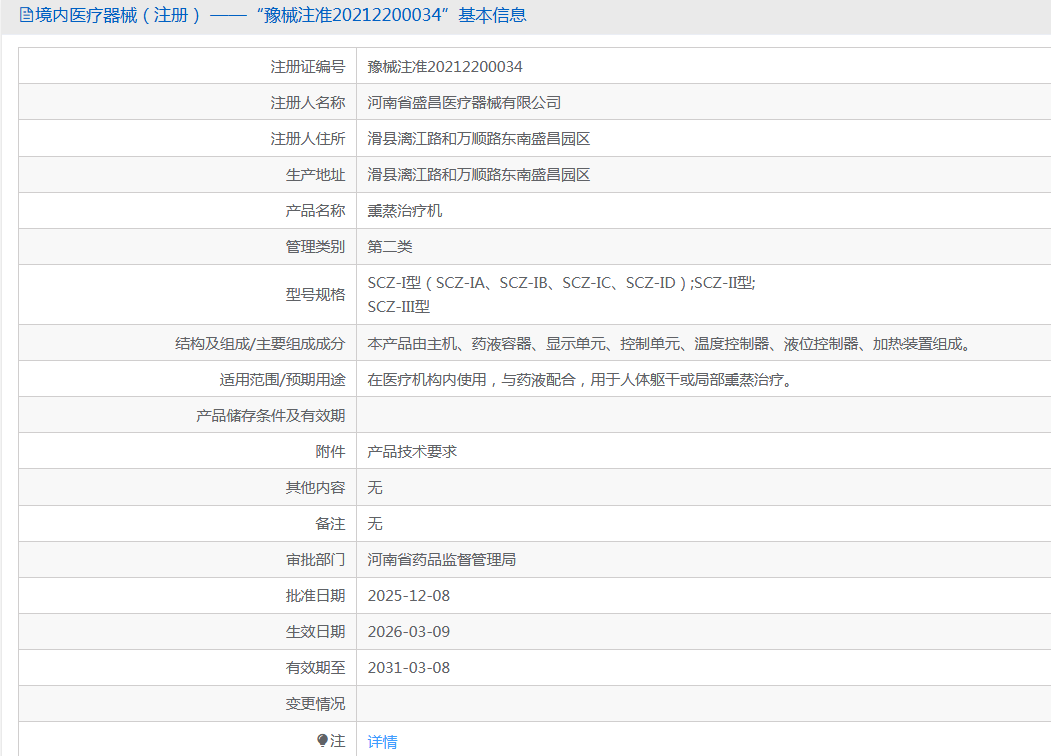Click the 备注 label
Image resolution: width=1051 pixels, height=756 pixels.
point(330,523)
